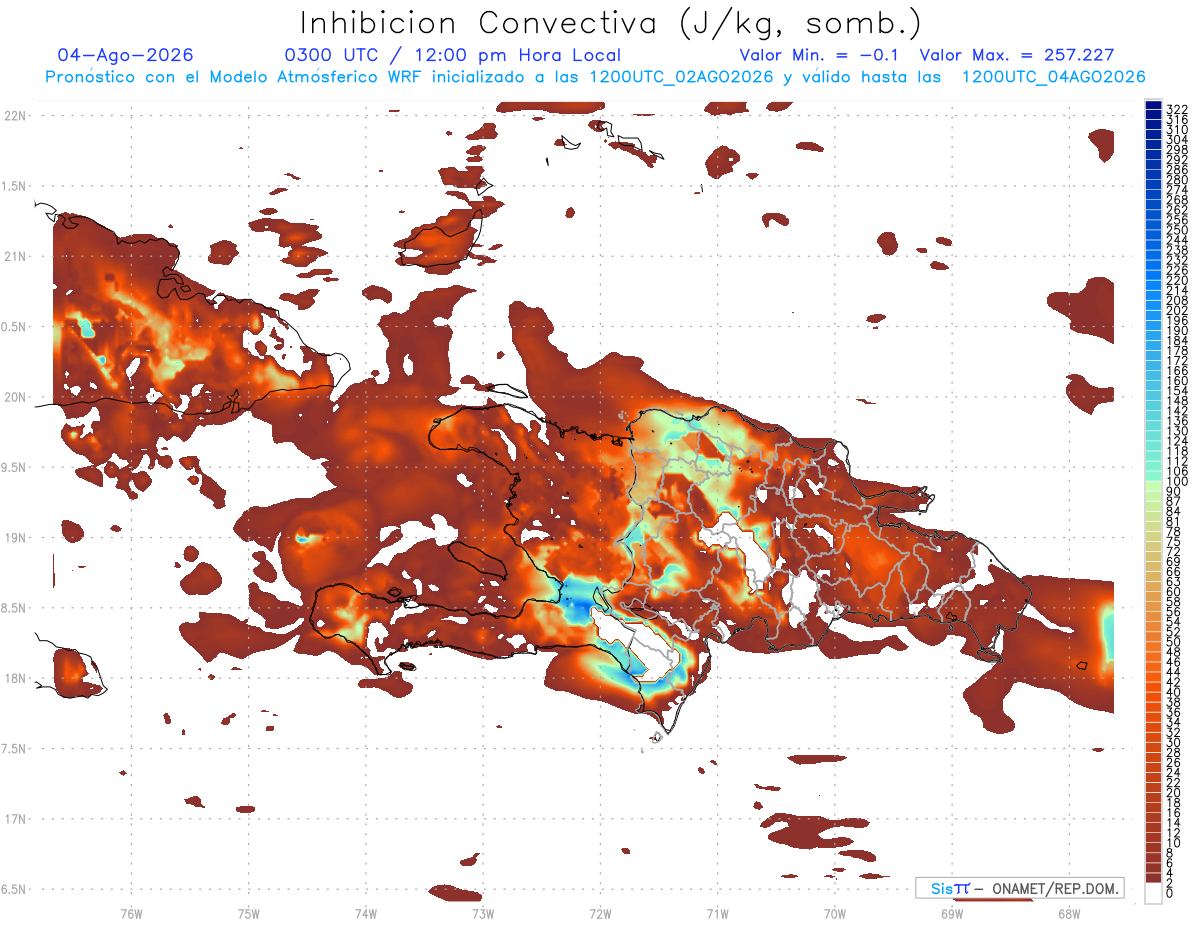Click the title "Inhibicion Convectiva (J/kg, somb.)"

(610, 23)
